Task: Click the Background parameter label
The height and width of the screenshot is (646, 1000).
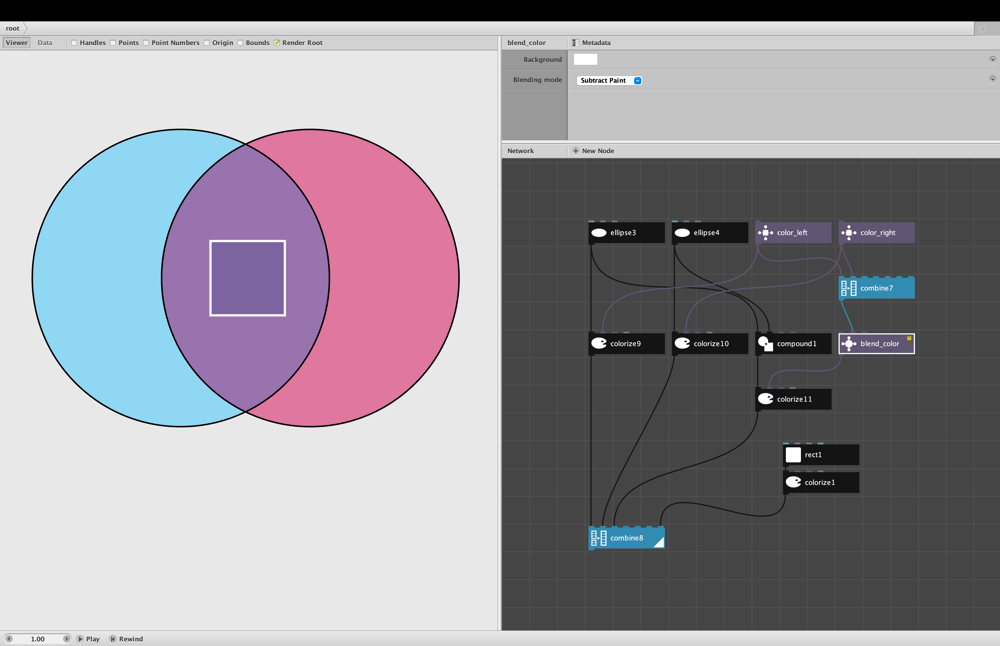Action: click(543, 59)
